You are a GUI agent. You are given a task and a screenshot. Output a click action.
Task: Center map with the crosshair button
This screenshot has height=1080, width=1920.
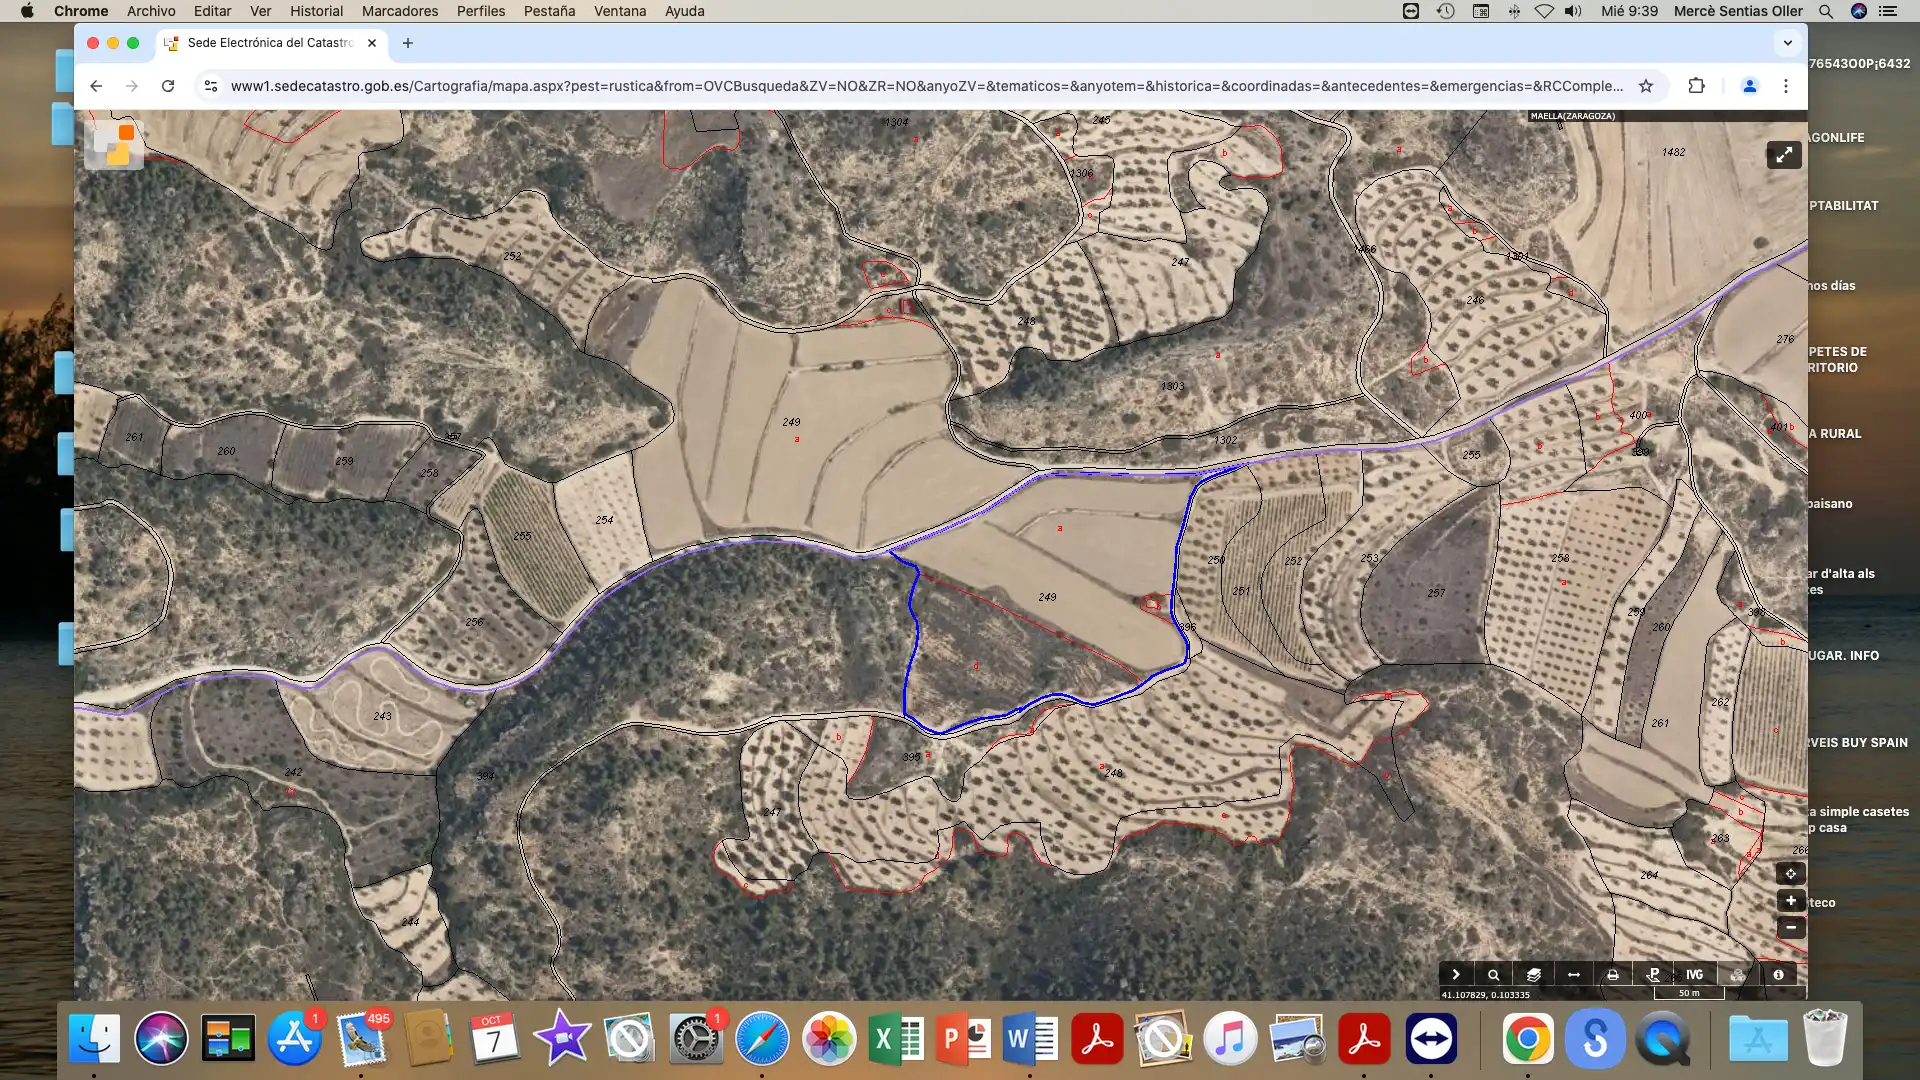coord(1791,873)
